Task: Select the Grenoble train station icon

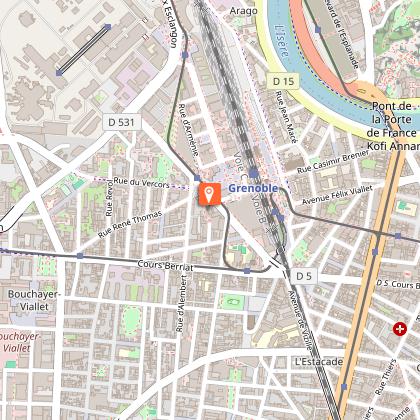Action: pos(253,173)
